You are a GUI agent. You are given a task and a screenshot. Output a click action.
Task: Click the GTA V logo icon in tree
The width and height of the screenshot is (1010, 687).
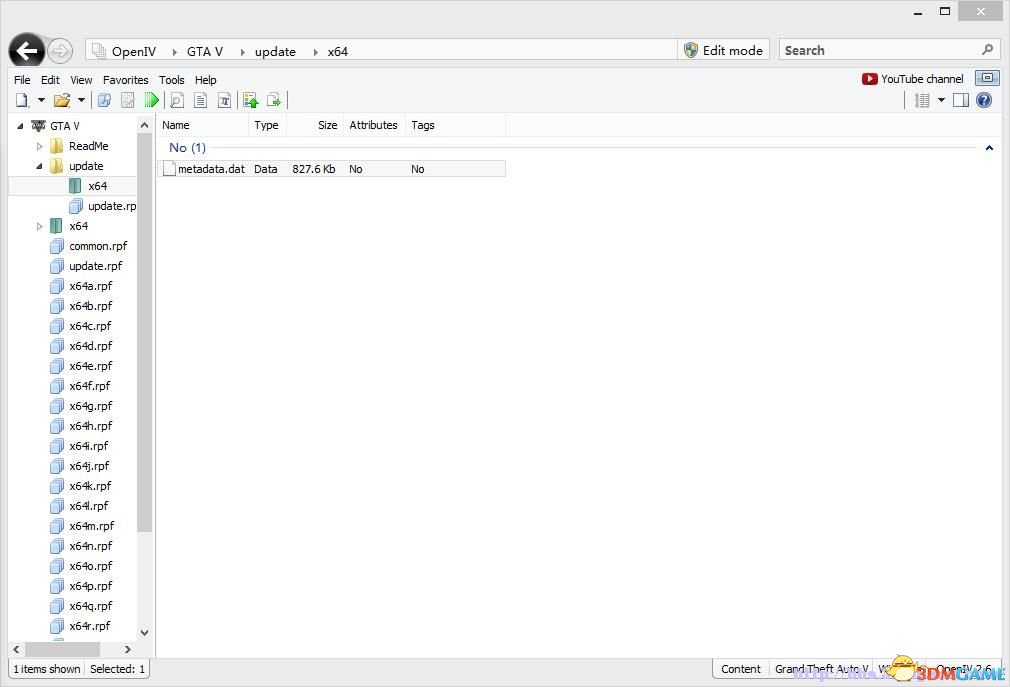(39, 126)
